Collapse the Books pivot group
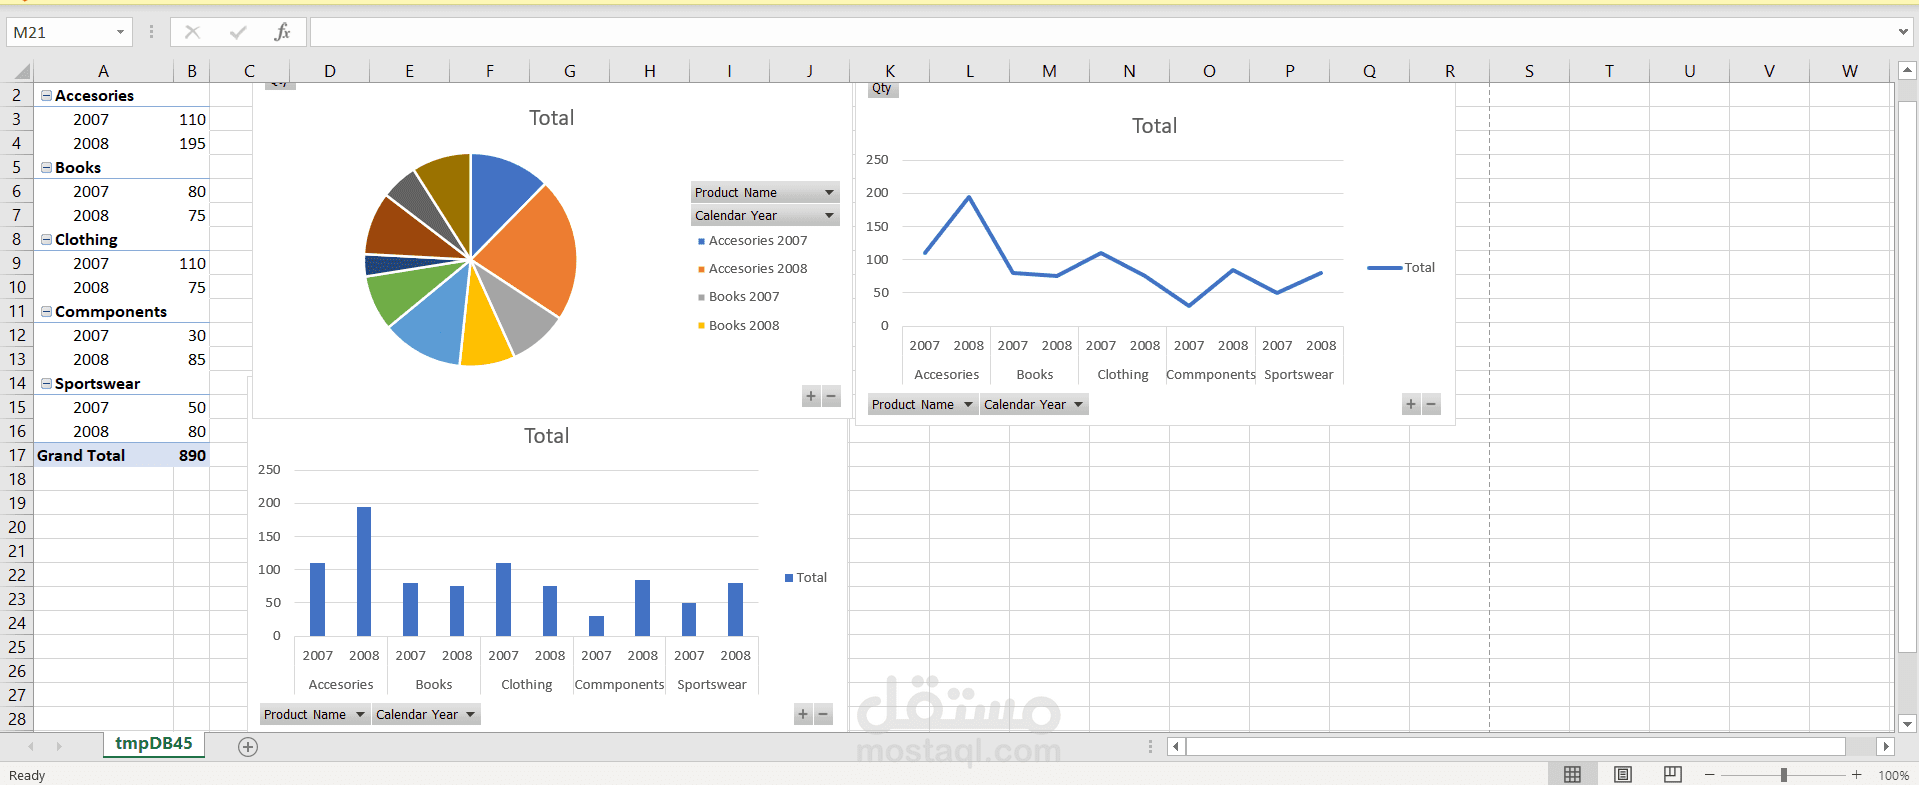This screenshot has height=785, width=1919. point(46,167)
